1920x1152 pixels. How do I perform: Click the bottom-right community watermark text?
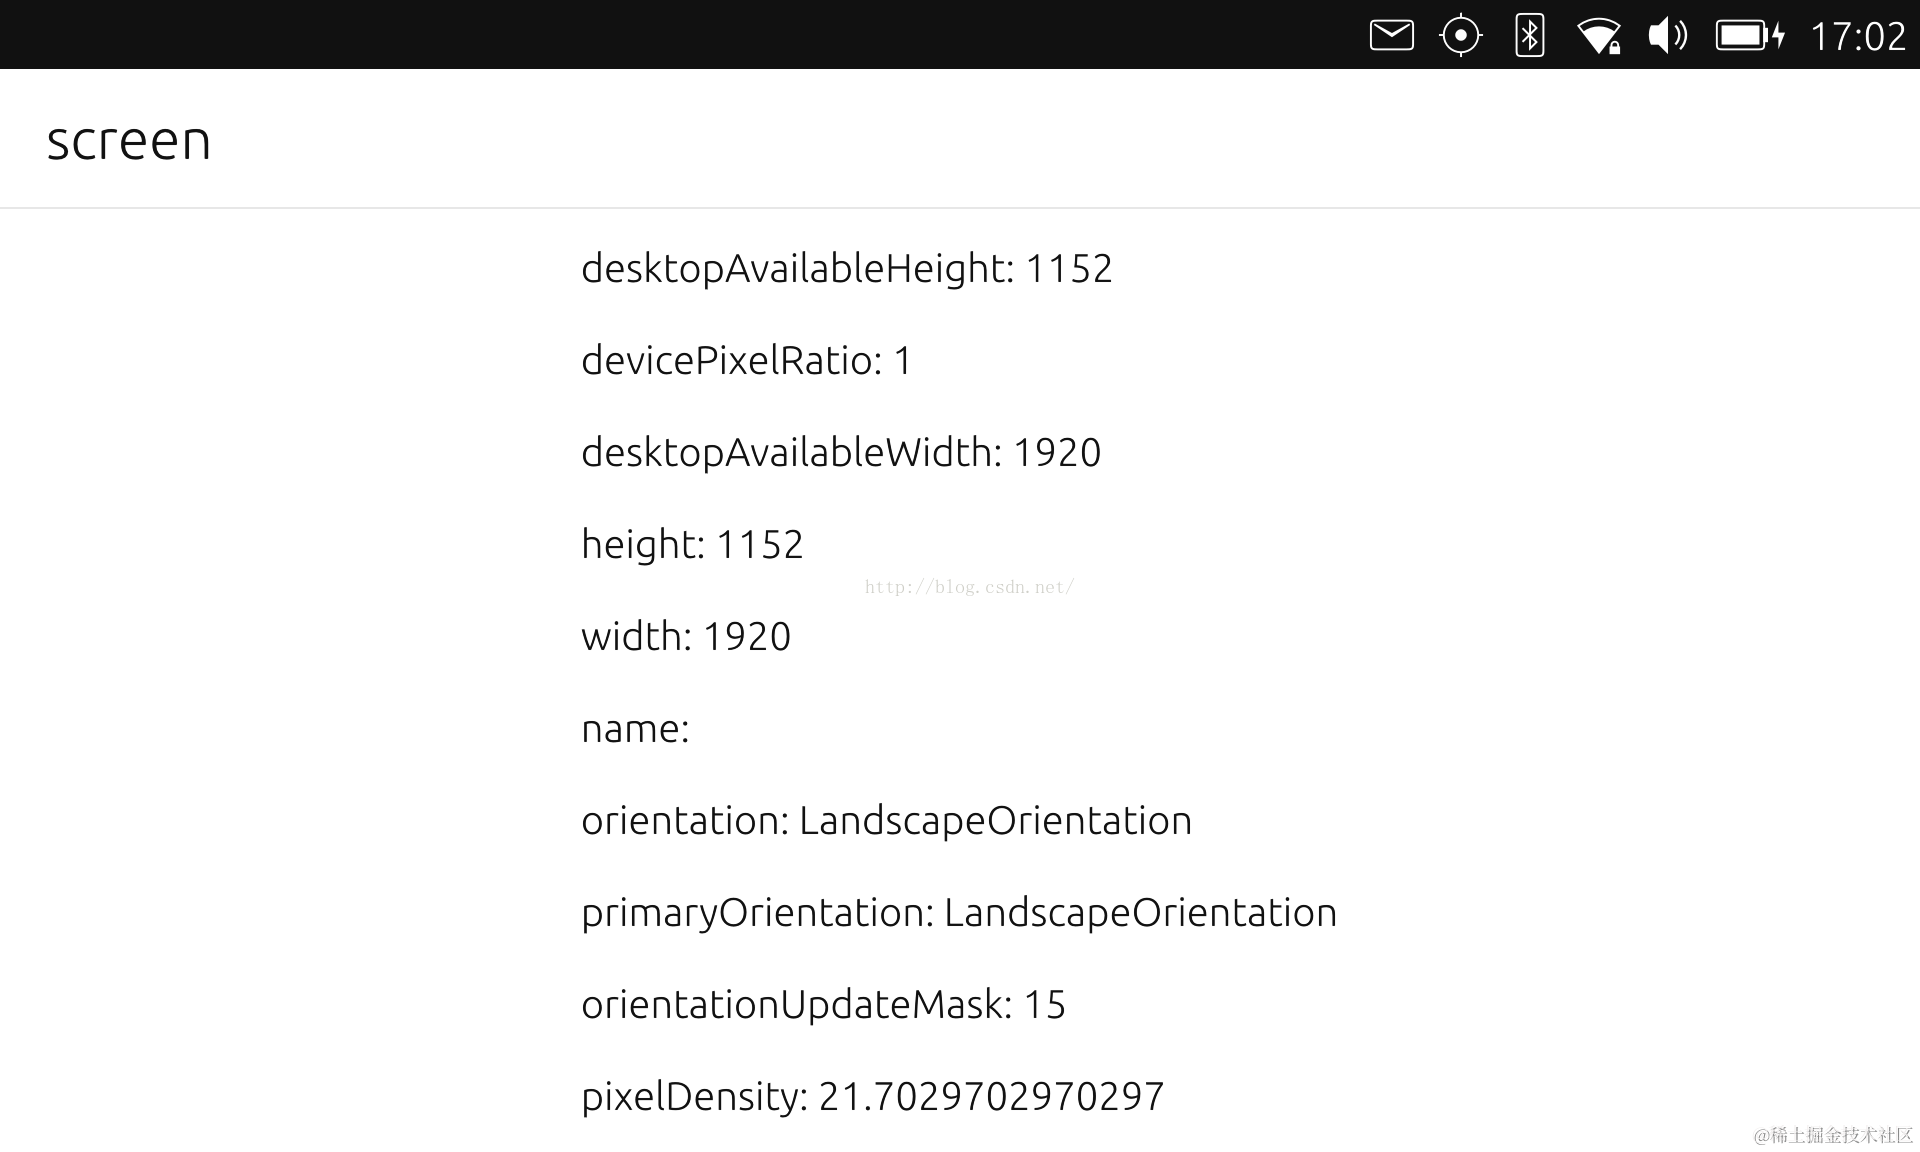(1832, 1135)
